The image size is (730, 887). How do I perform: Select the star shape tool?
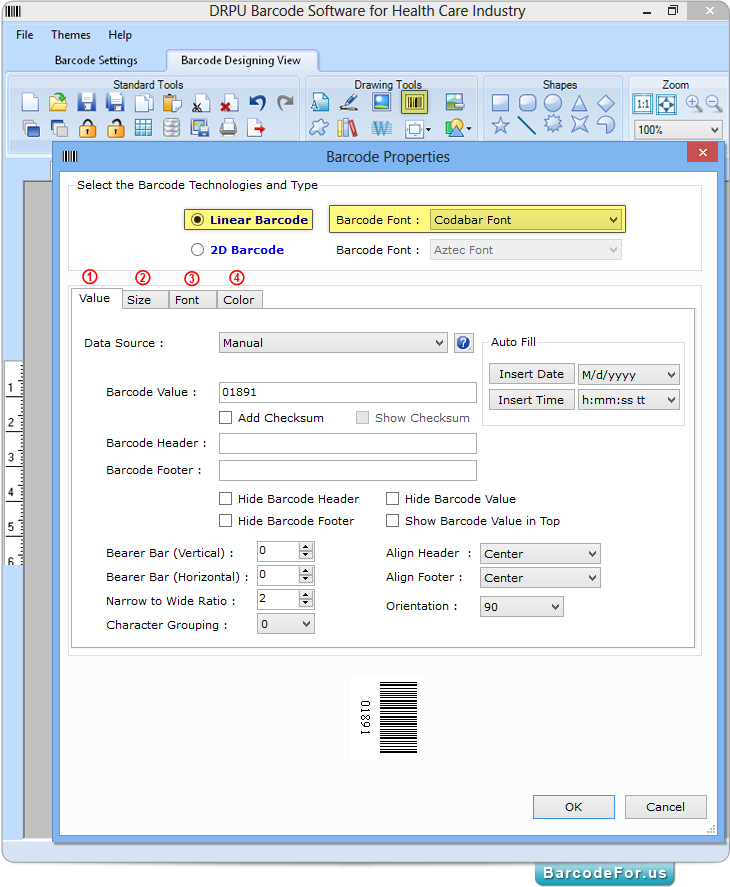[500, 126]
